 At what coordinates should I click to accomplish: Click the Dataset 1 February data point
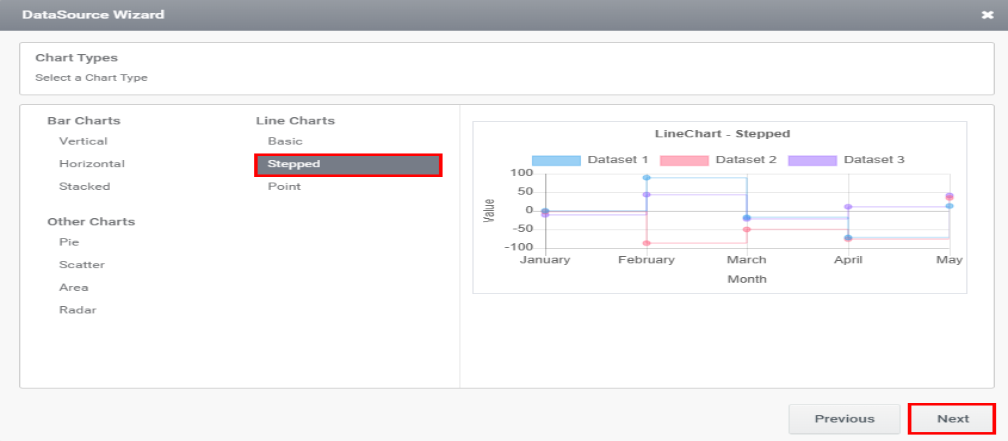646,177
